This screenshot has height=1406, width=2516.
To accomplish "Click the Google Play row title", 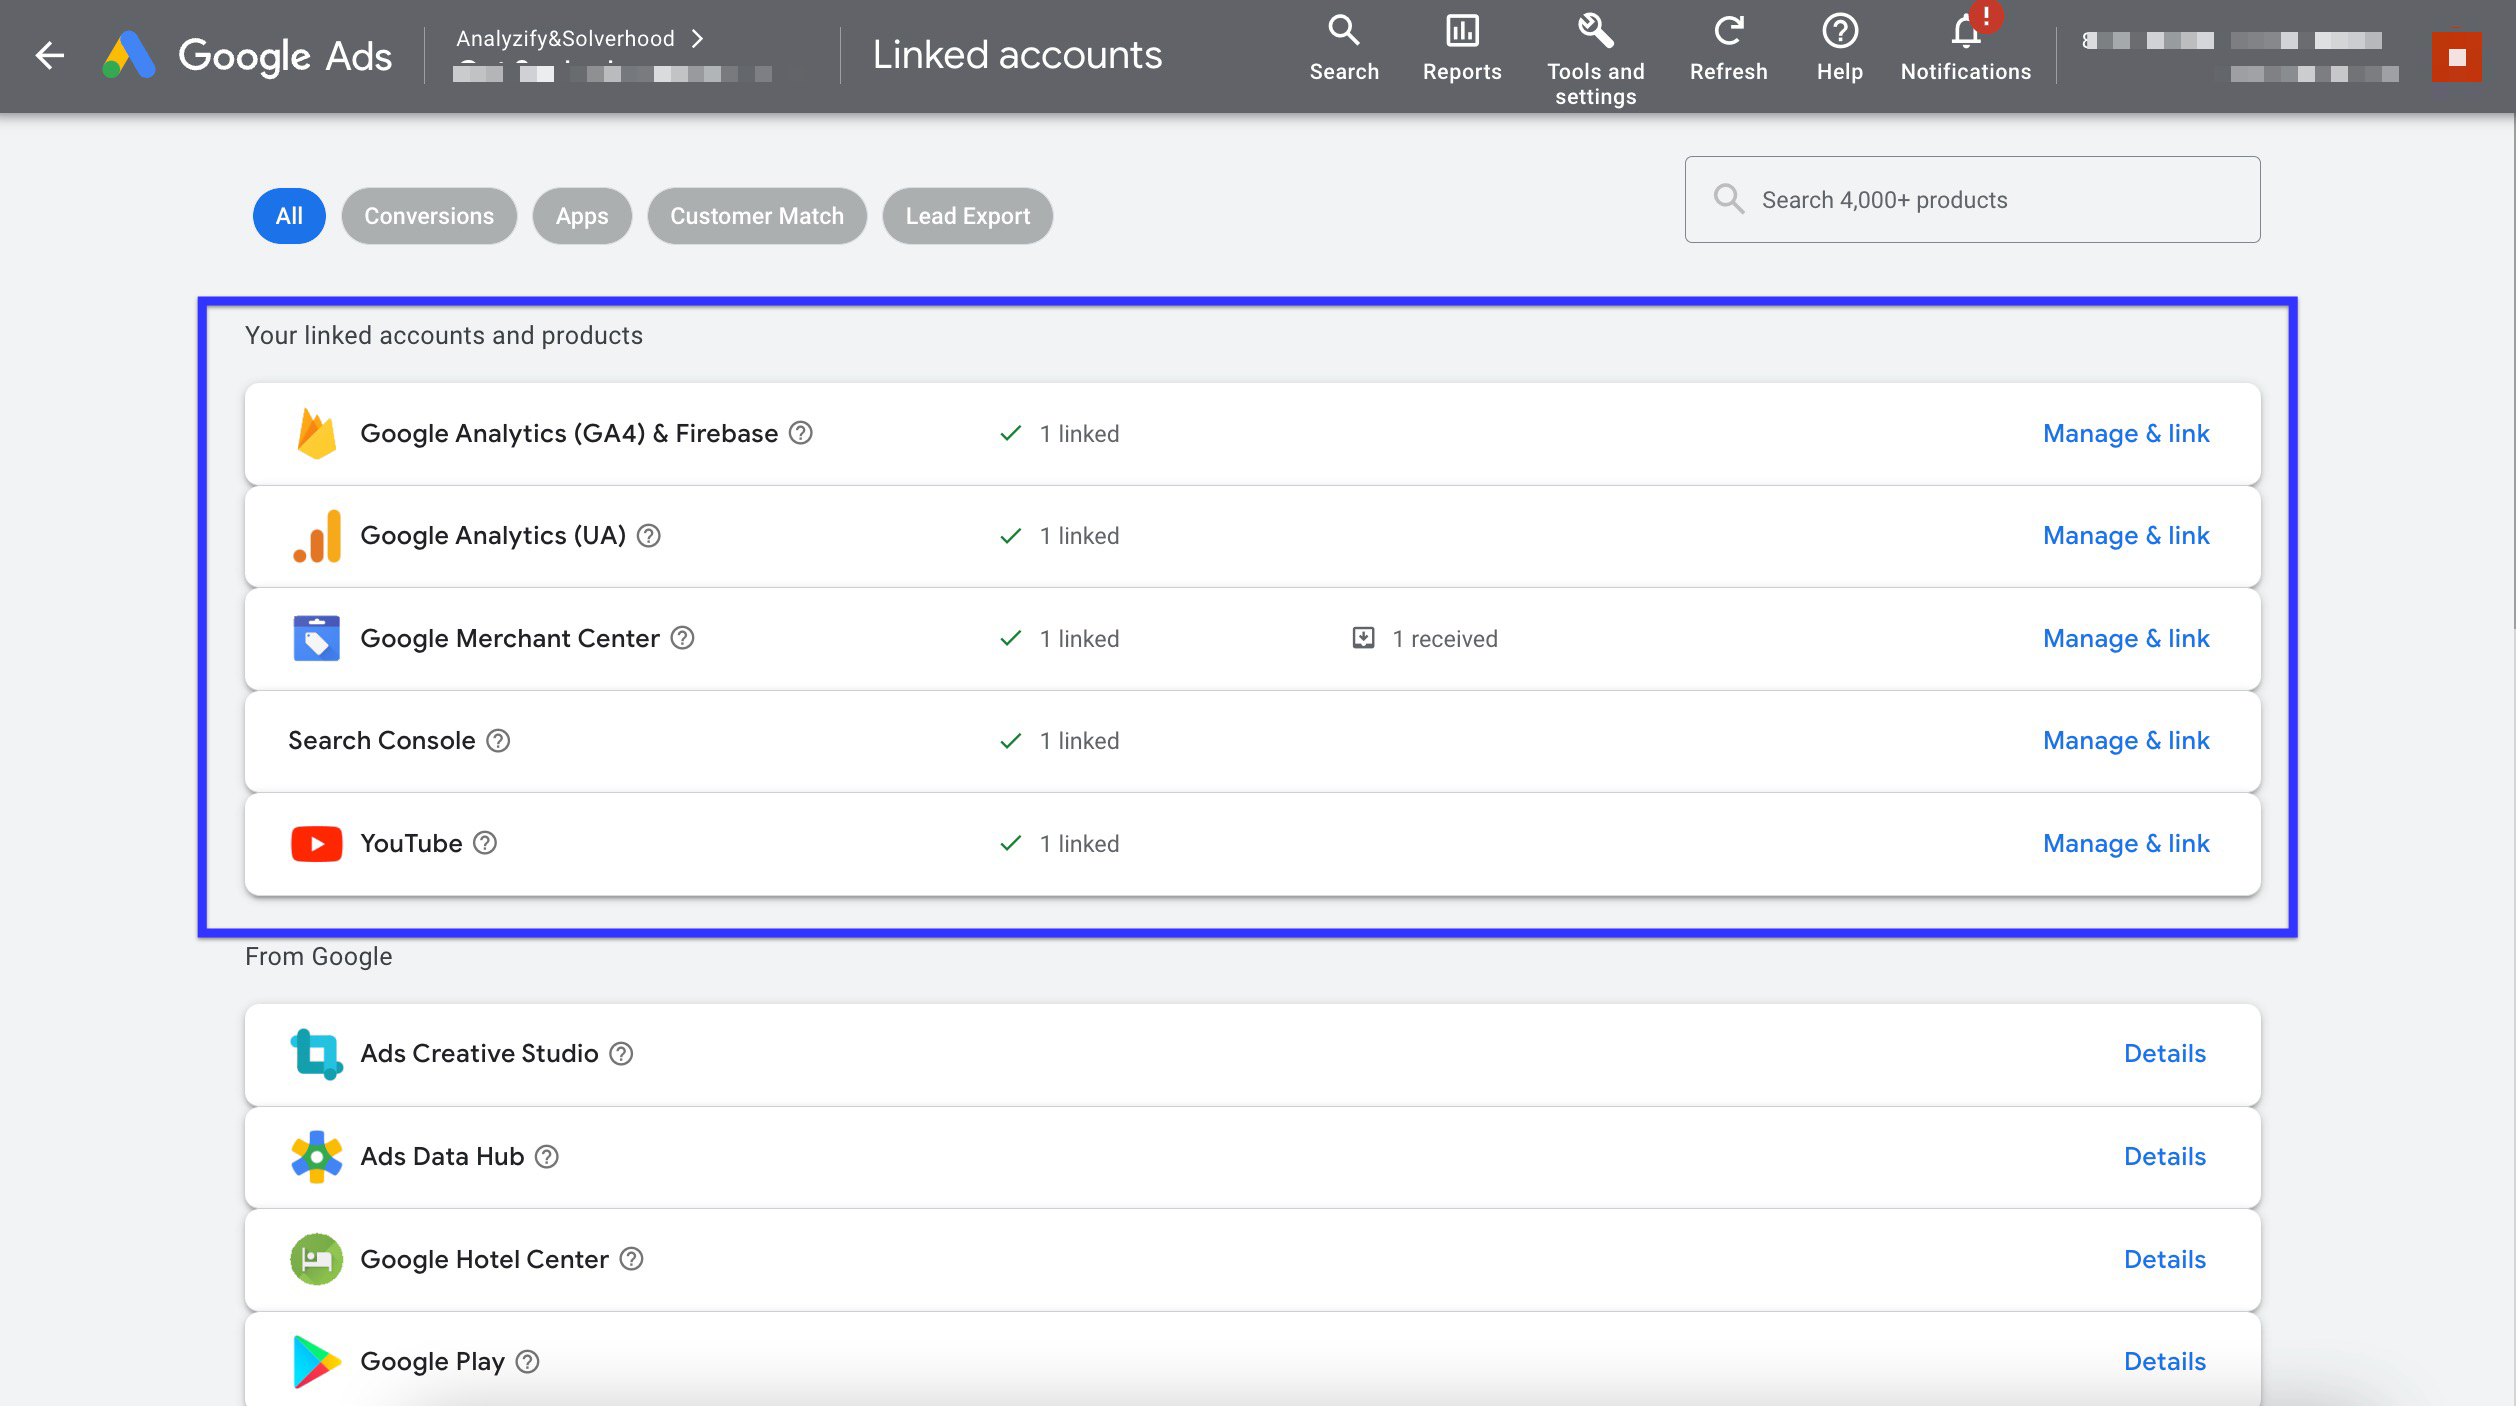I will tap(432, 1362).
